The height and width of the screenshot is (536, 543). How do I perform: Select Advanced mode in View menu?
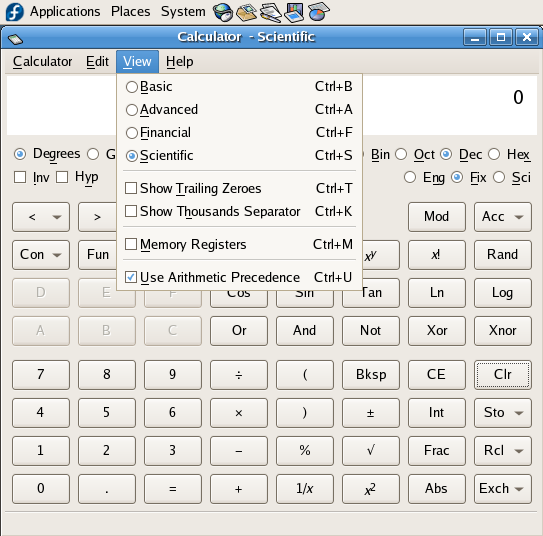239,110
